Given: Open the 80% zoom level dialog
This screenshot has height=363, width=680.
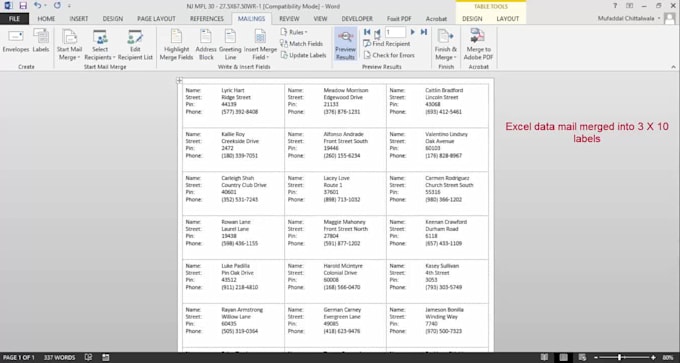Looking at the screenshot, I should [x=667, y=357].
